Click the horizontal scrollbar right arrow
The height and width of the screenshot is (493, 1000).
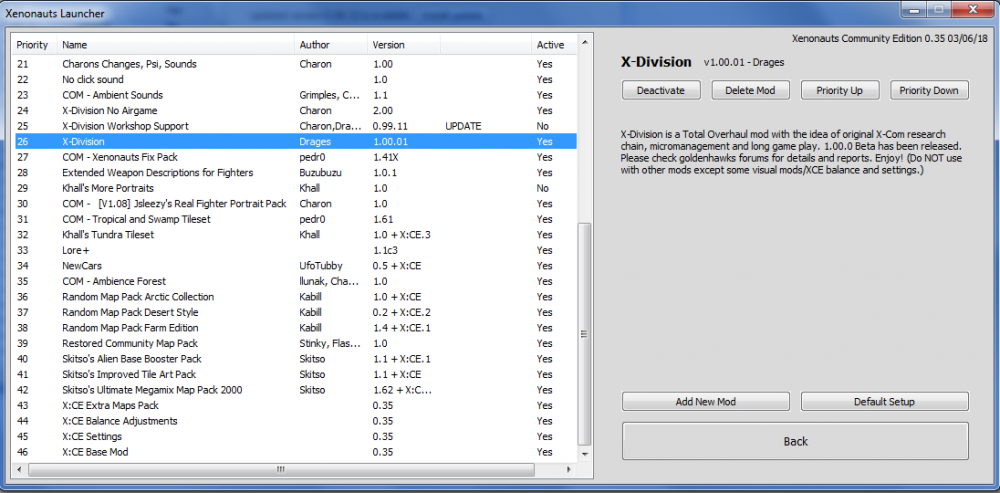click(x=570, y=469)
